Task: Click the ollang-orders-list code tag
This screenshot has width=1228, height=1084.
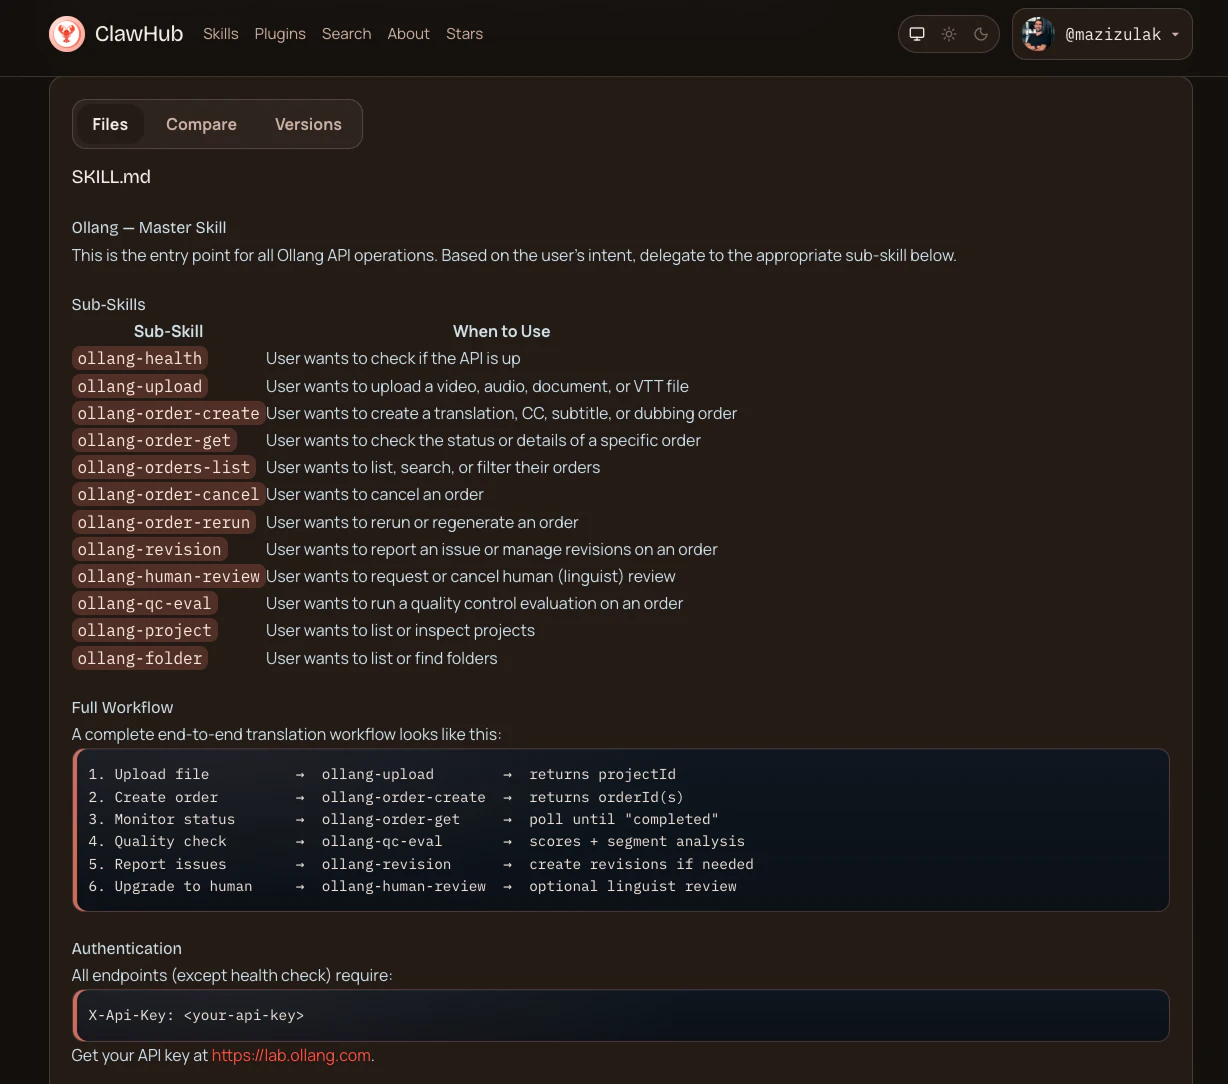Action: click(x=164, y=467)
